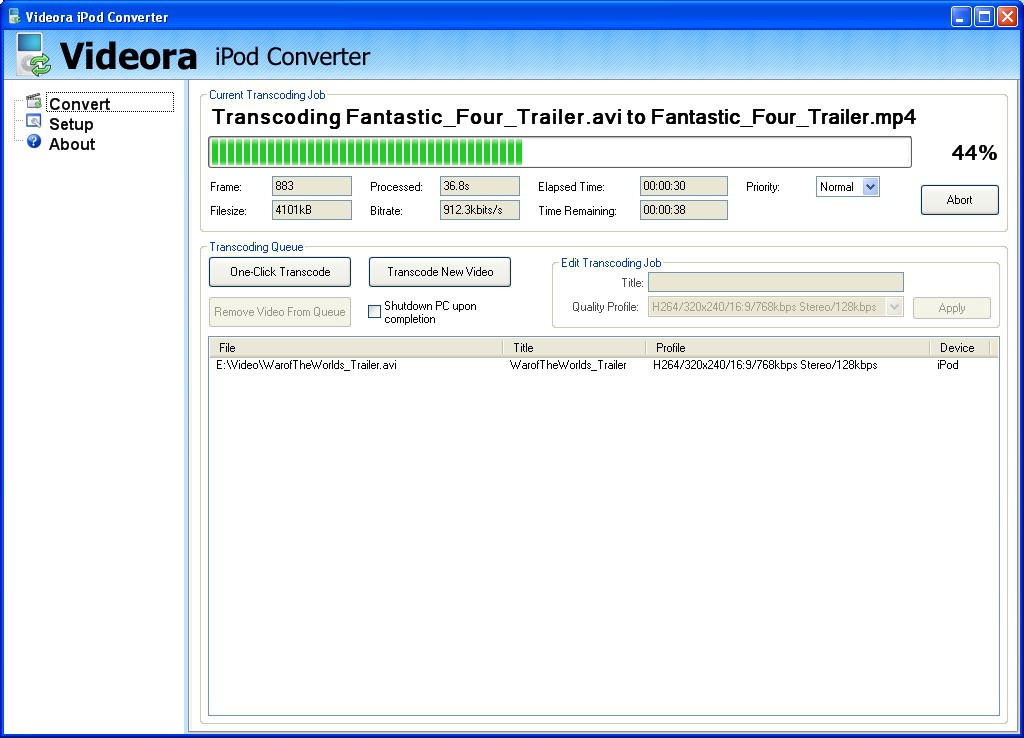Expand the Quality Profile dropdown arrow
The height and width of the screenshot is (738, 1024).
tap(894, 307)
